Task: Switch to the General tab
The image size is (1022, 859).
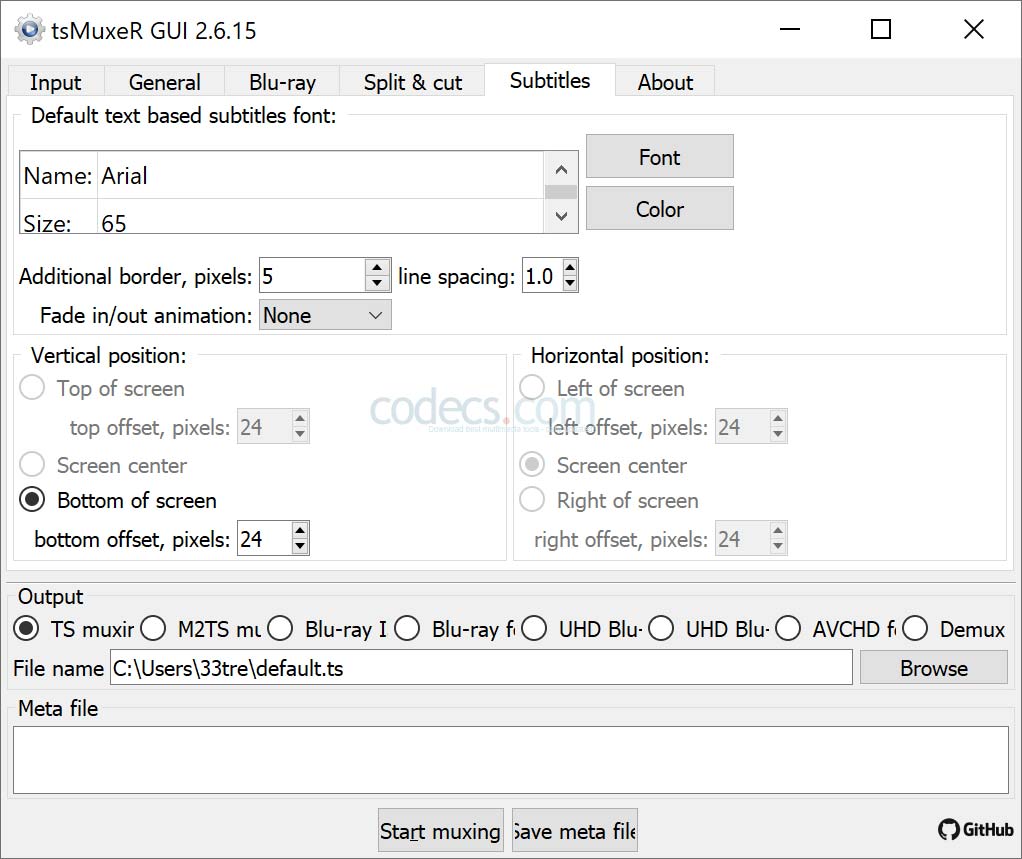Action: pos(164,82)
